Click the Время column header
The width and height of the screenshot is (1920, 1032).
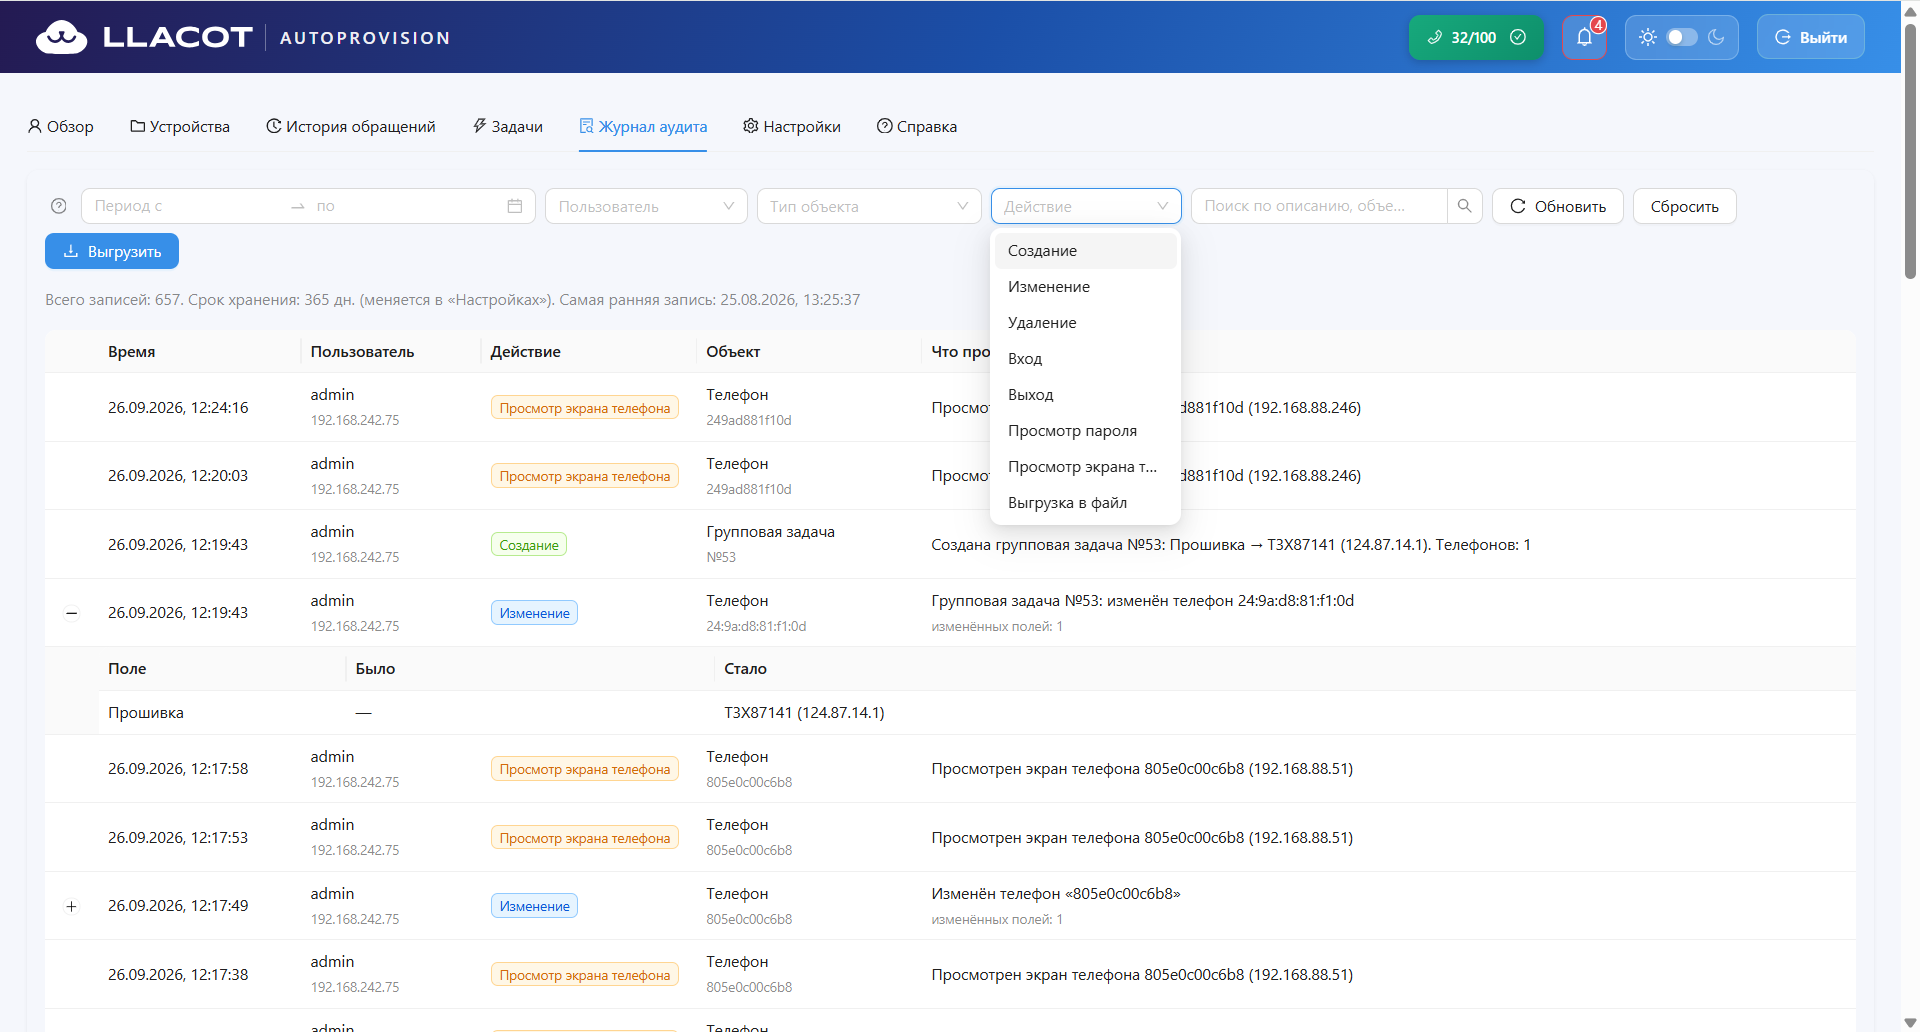132,352
